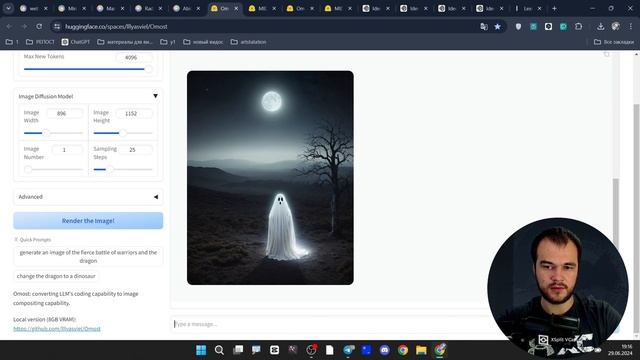Open File Explorer from the taskbar
Screen dimensions: 640x360
point(421,350)
